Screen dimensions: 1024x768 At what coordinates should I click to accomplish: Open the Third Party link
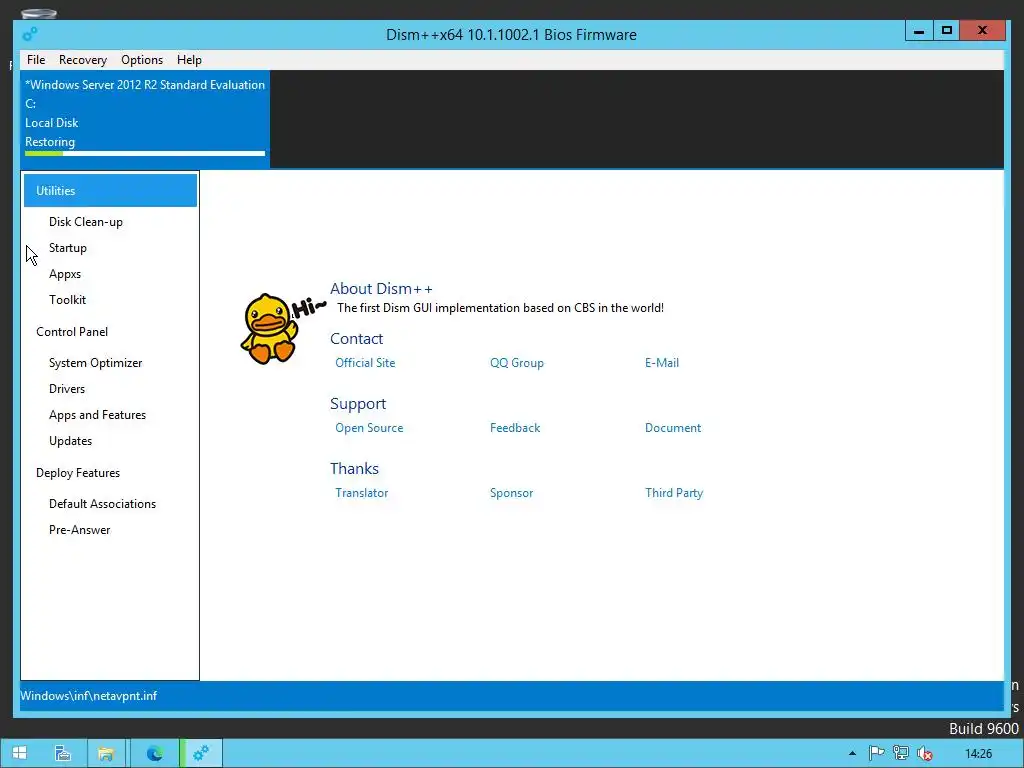pos(674,493)
